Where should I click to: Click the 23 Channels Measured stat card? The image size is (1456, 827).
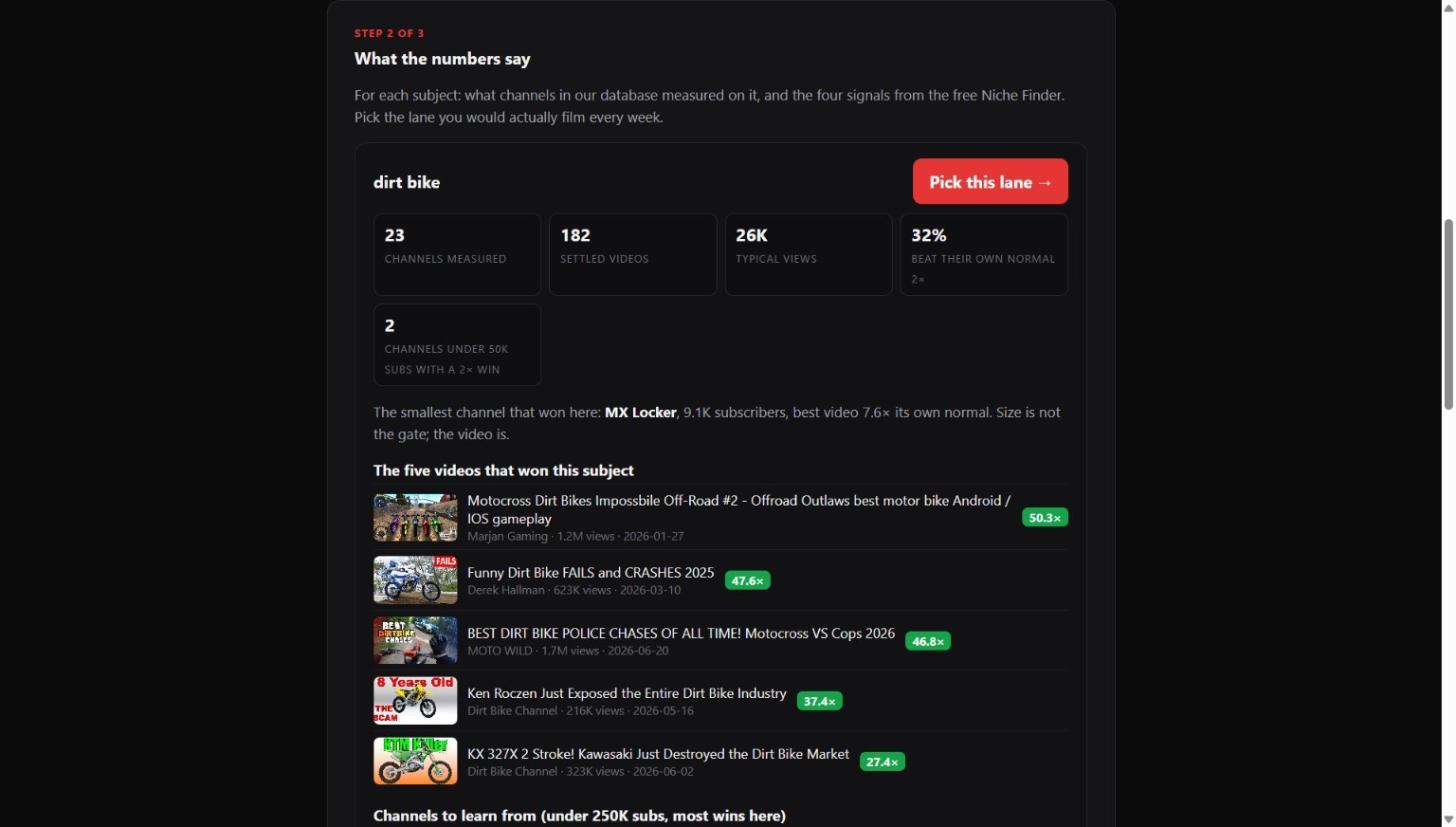click(x=457, y=254)
